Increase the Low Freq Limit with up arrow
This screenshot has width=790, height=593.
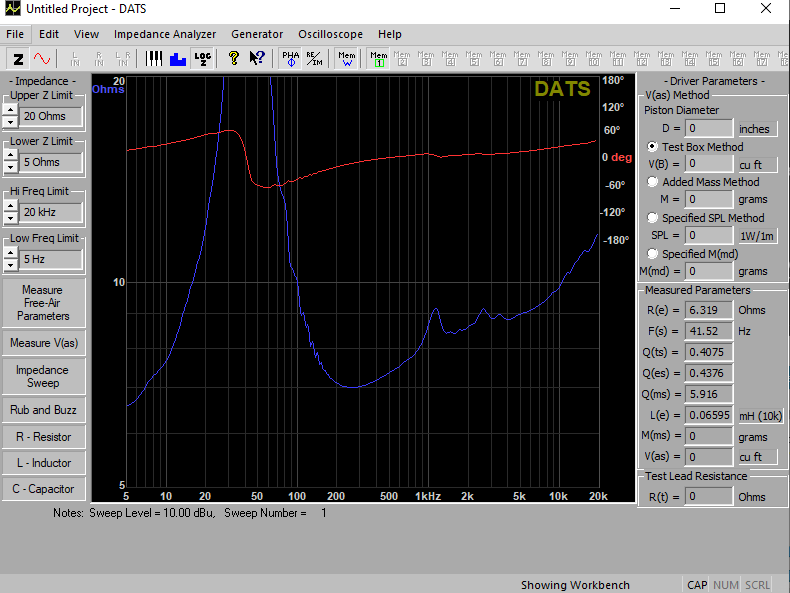tap(11, 253)
